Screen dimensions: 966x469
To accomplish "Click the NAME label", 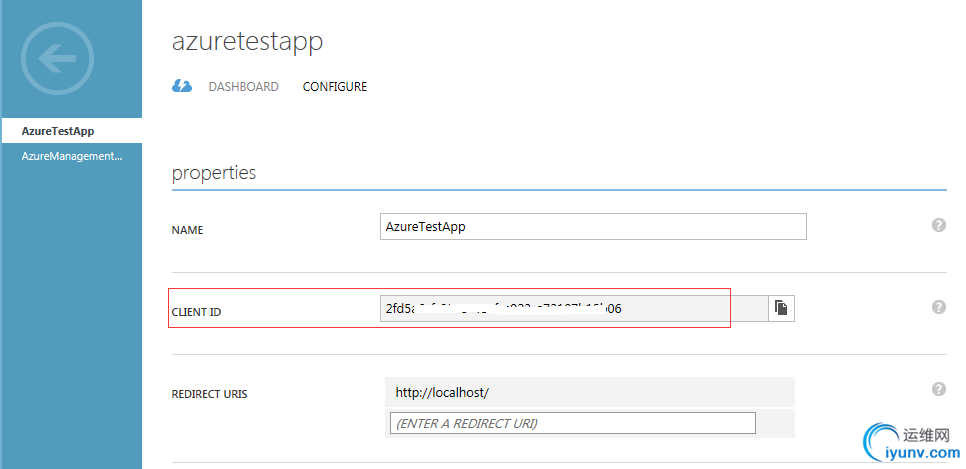I will coord(187,230).
